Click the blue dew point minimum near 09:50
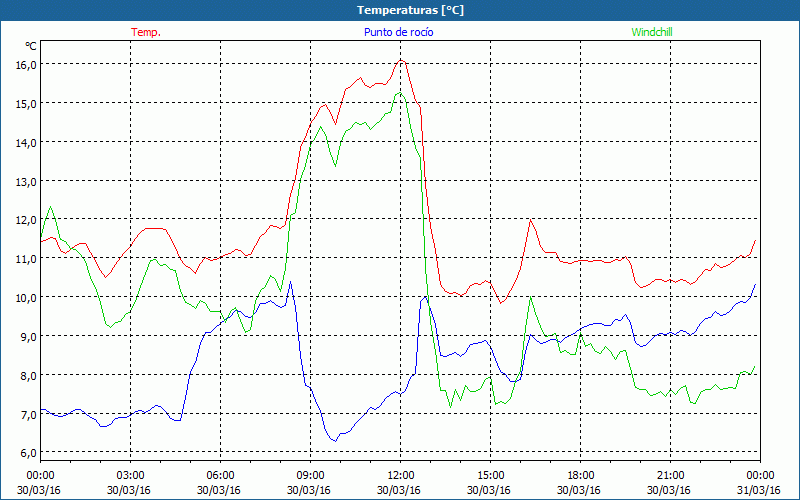The width and height of the screenshot is (800, 500). tap(335, 441)
